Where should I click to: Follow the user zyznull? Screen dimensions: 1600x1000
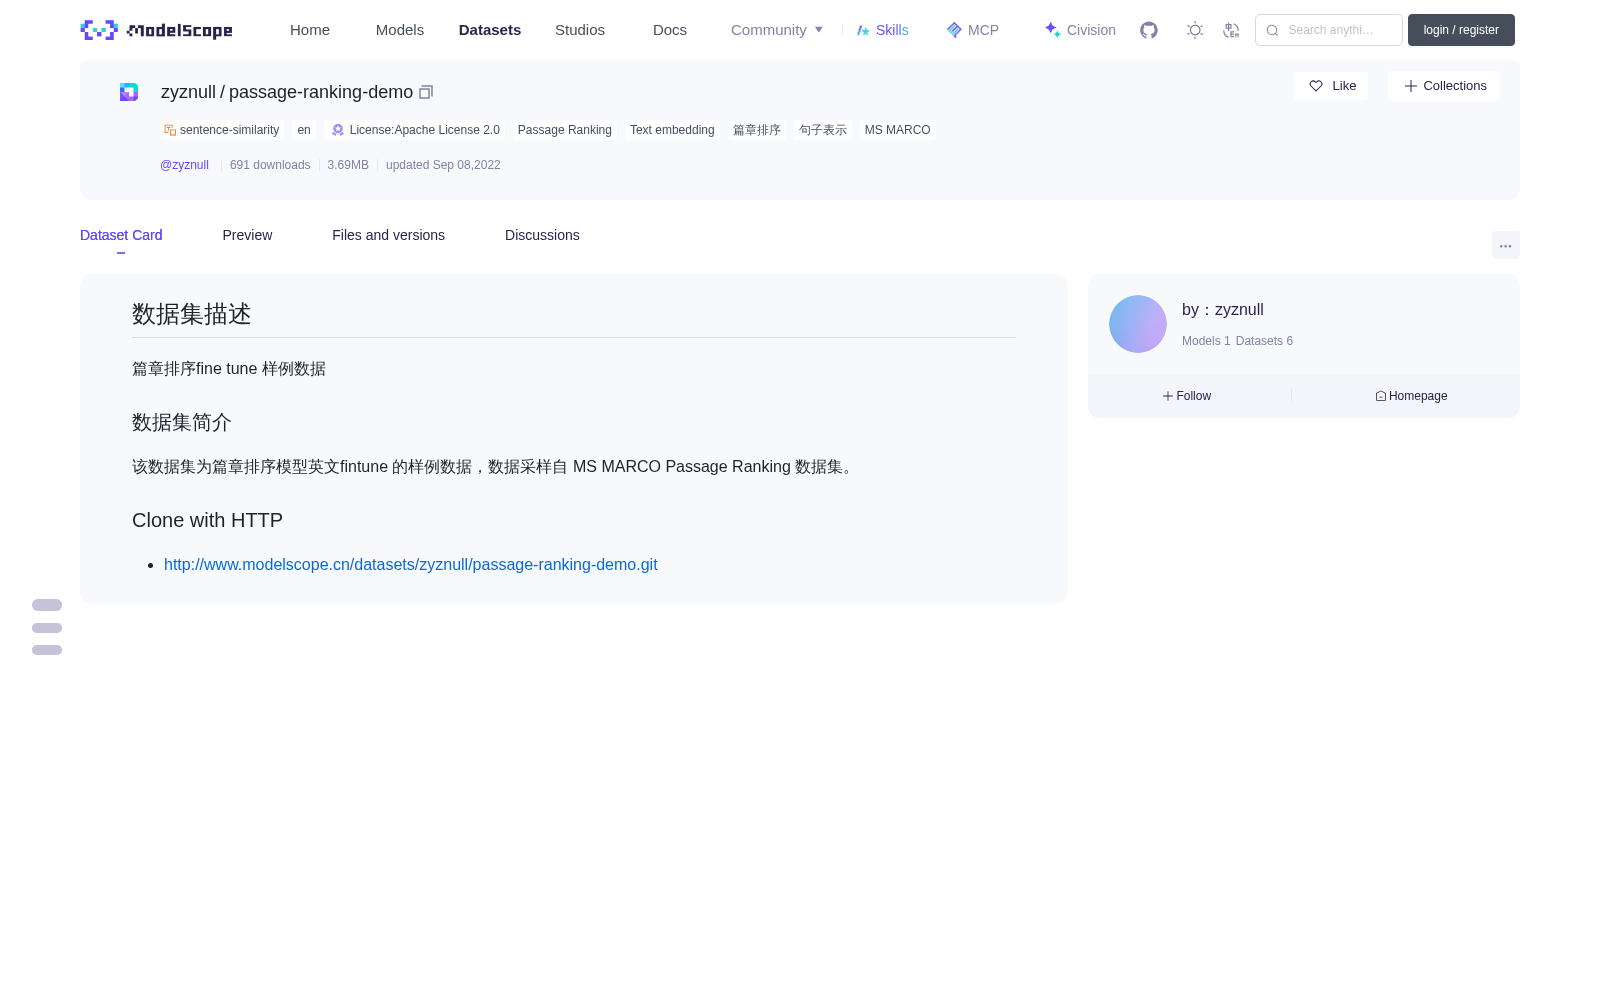point(1187,396)
